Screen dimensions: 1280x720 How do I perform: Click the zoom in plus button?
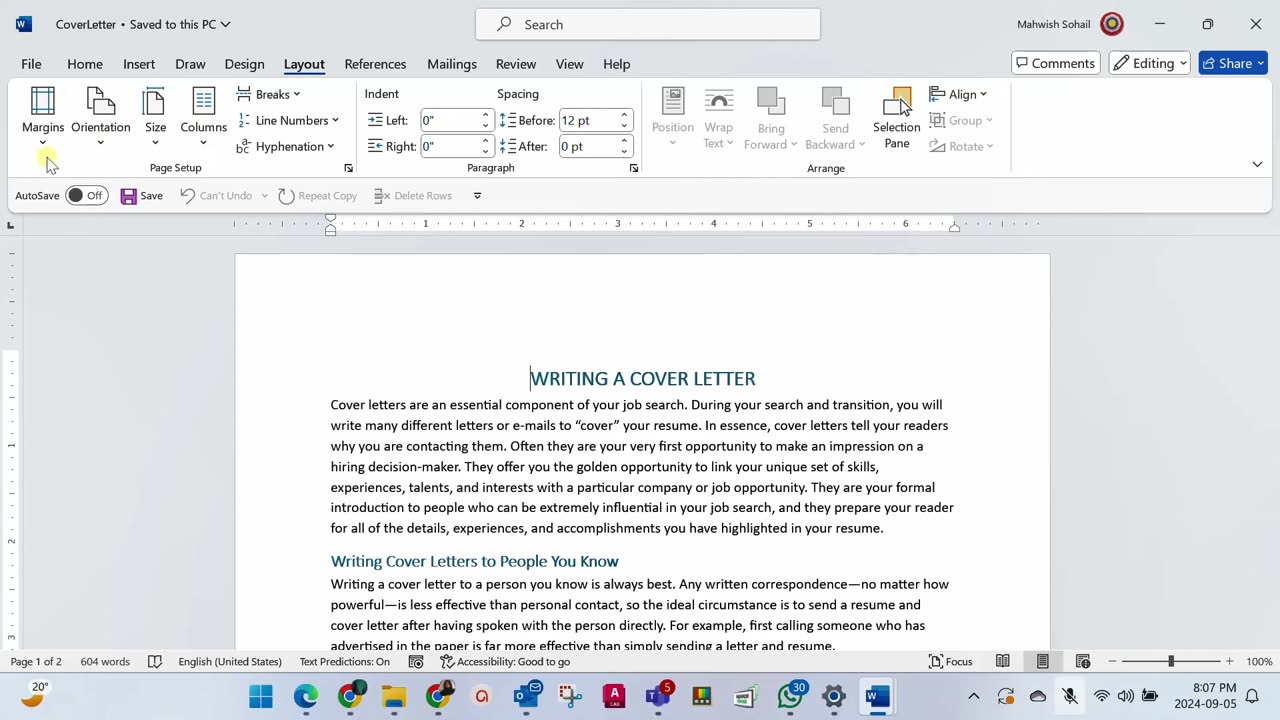click(1230, 661)
